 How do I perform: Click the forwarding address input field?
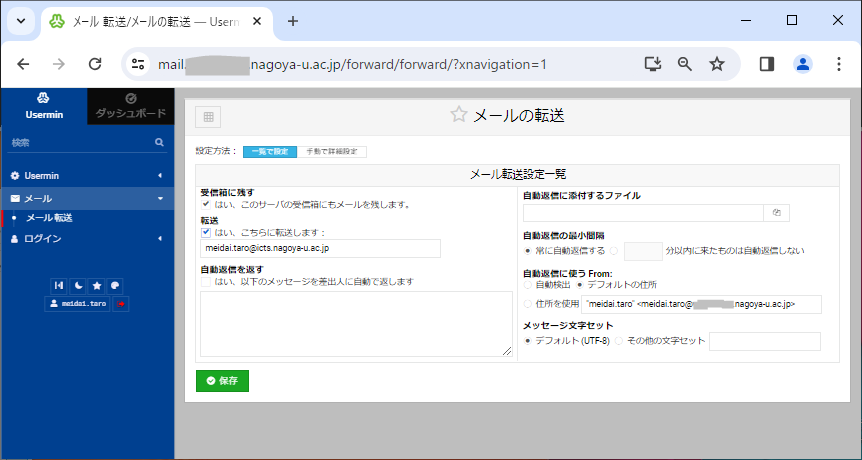click(x=321, y=248)
